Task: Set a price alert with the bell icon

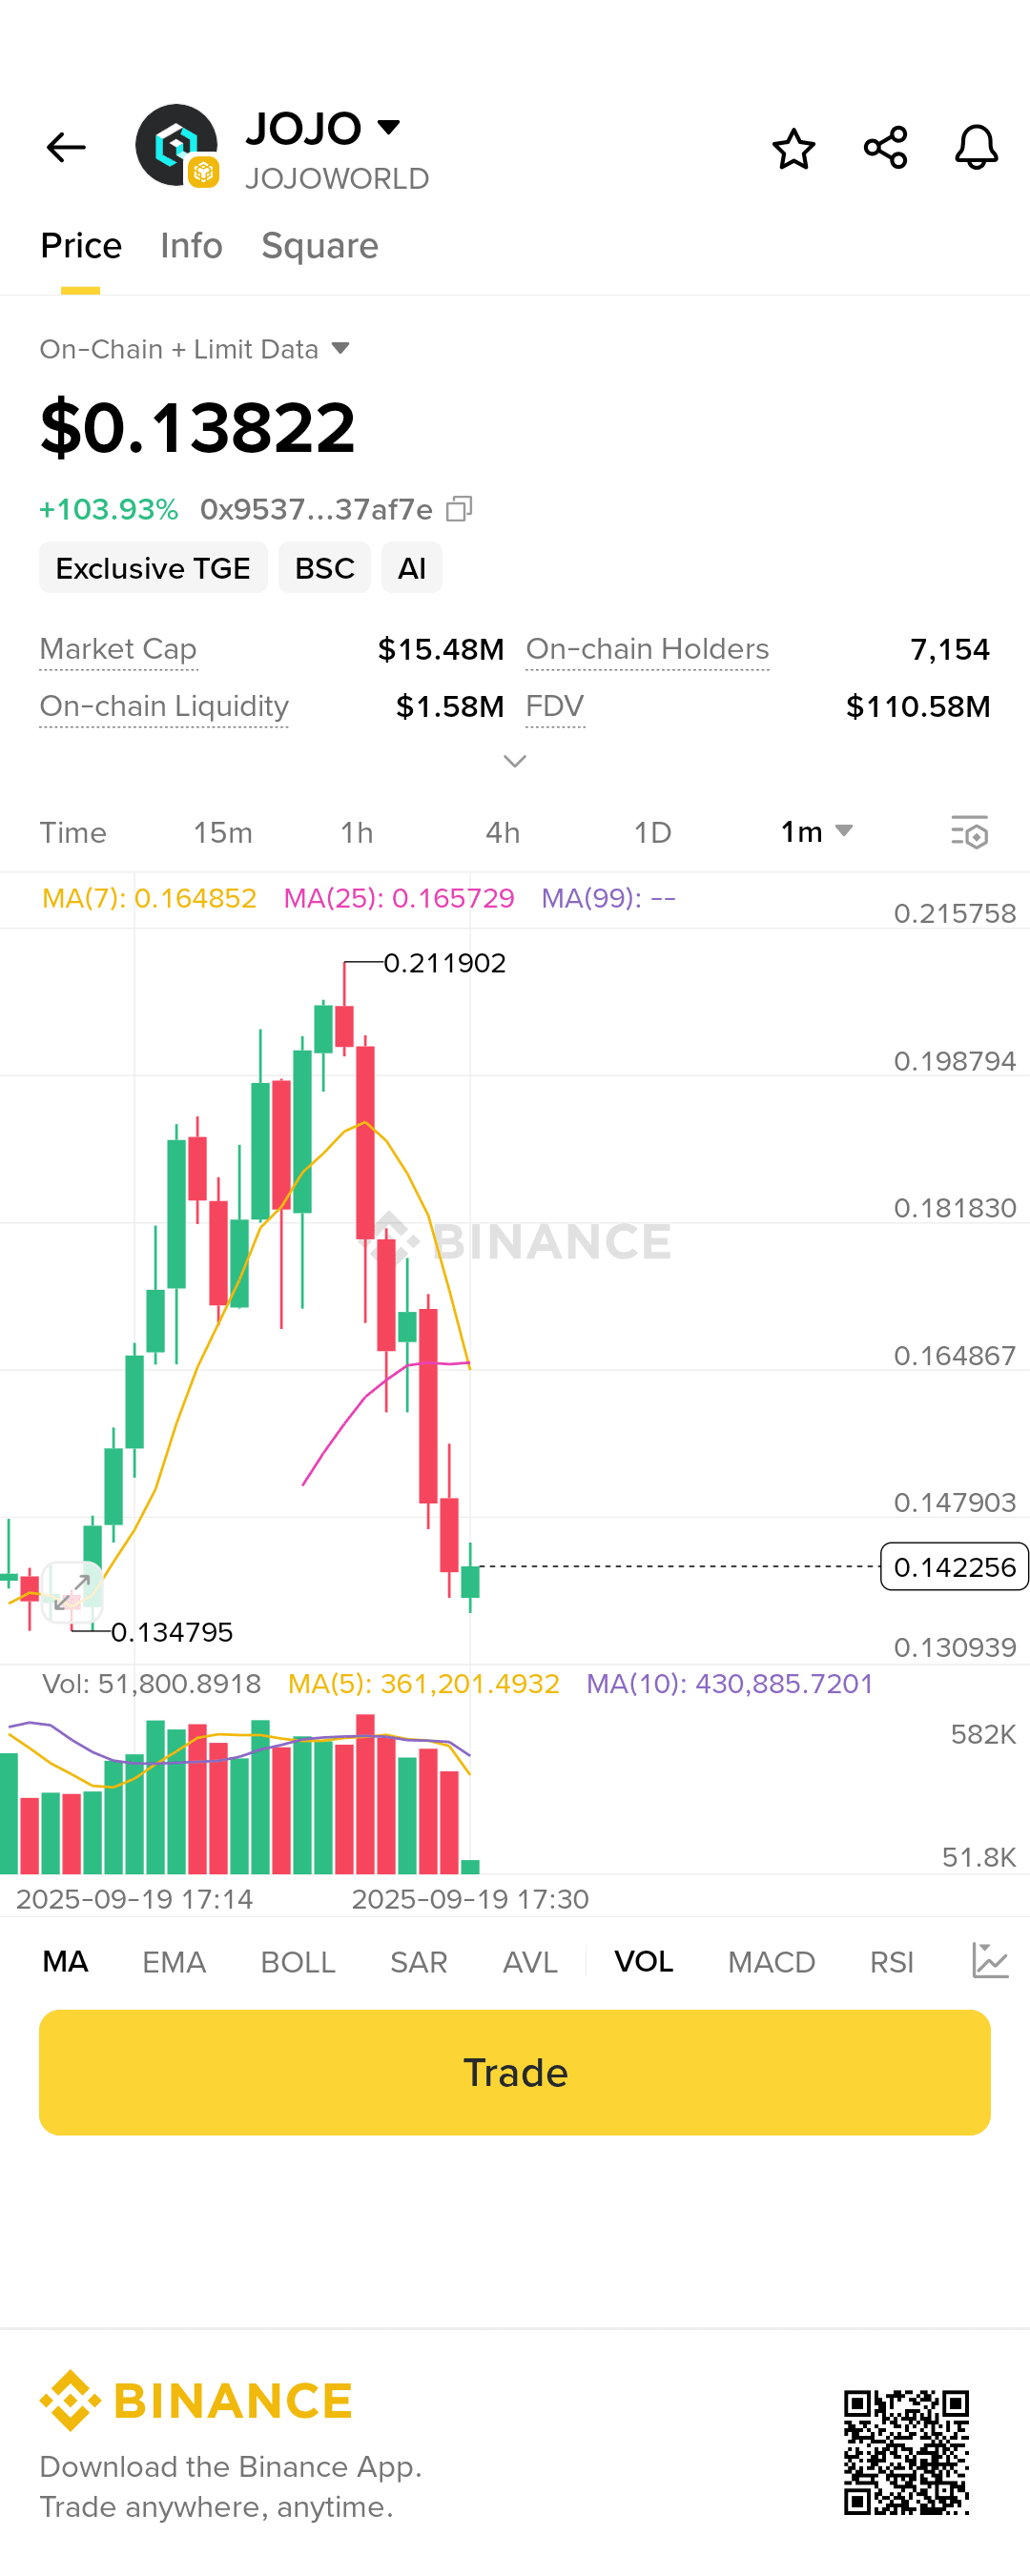Action: (x=976, y=148)
